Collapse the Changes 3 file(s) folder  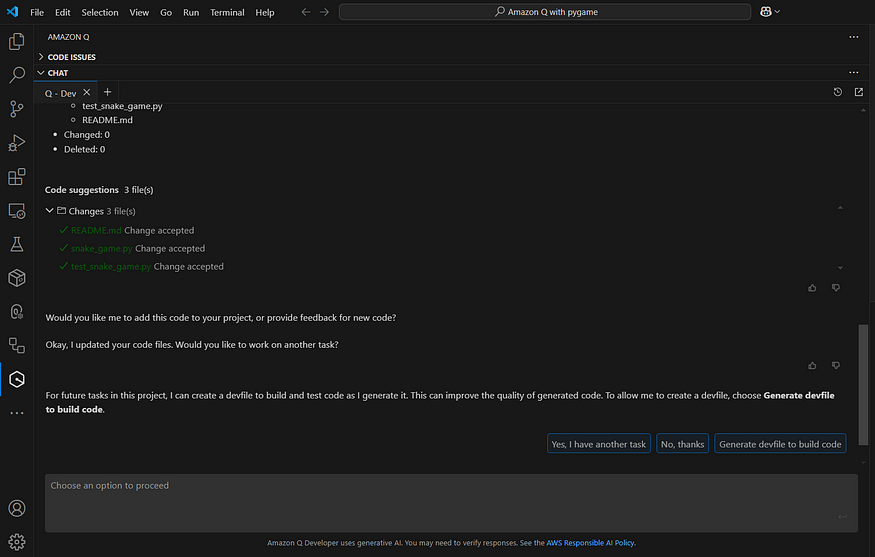point(49,211)
